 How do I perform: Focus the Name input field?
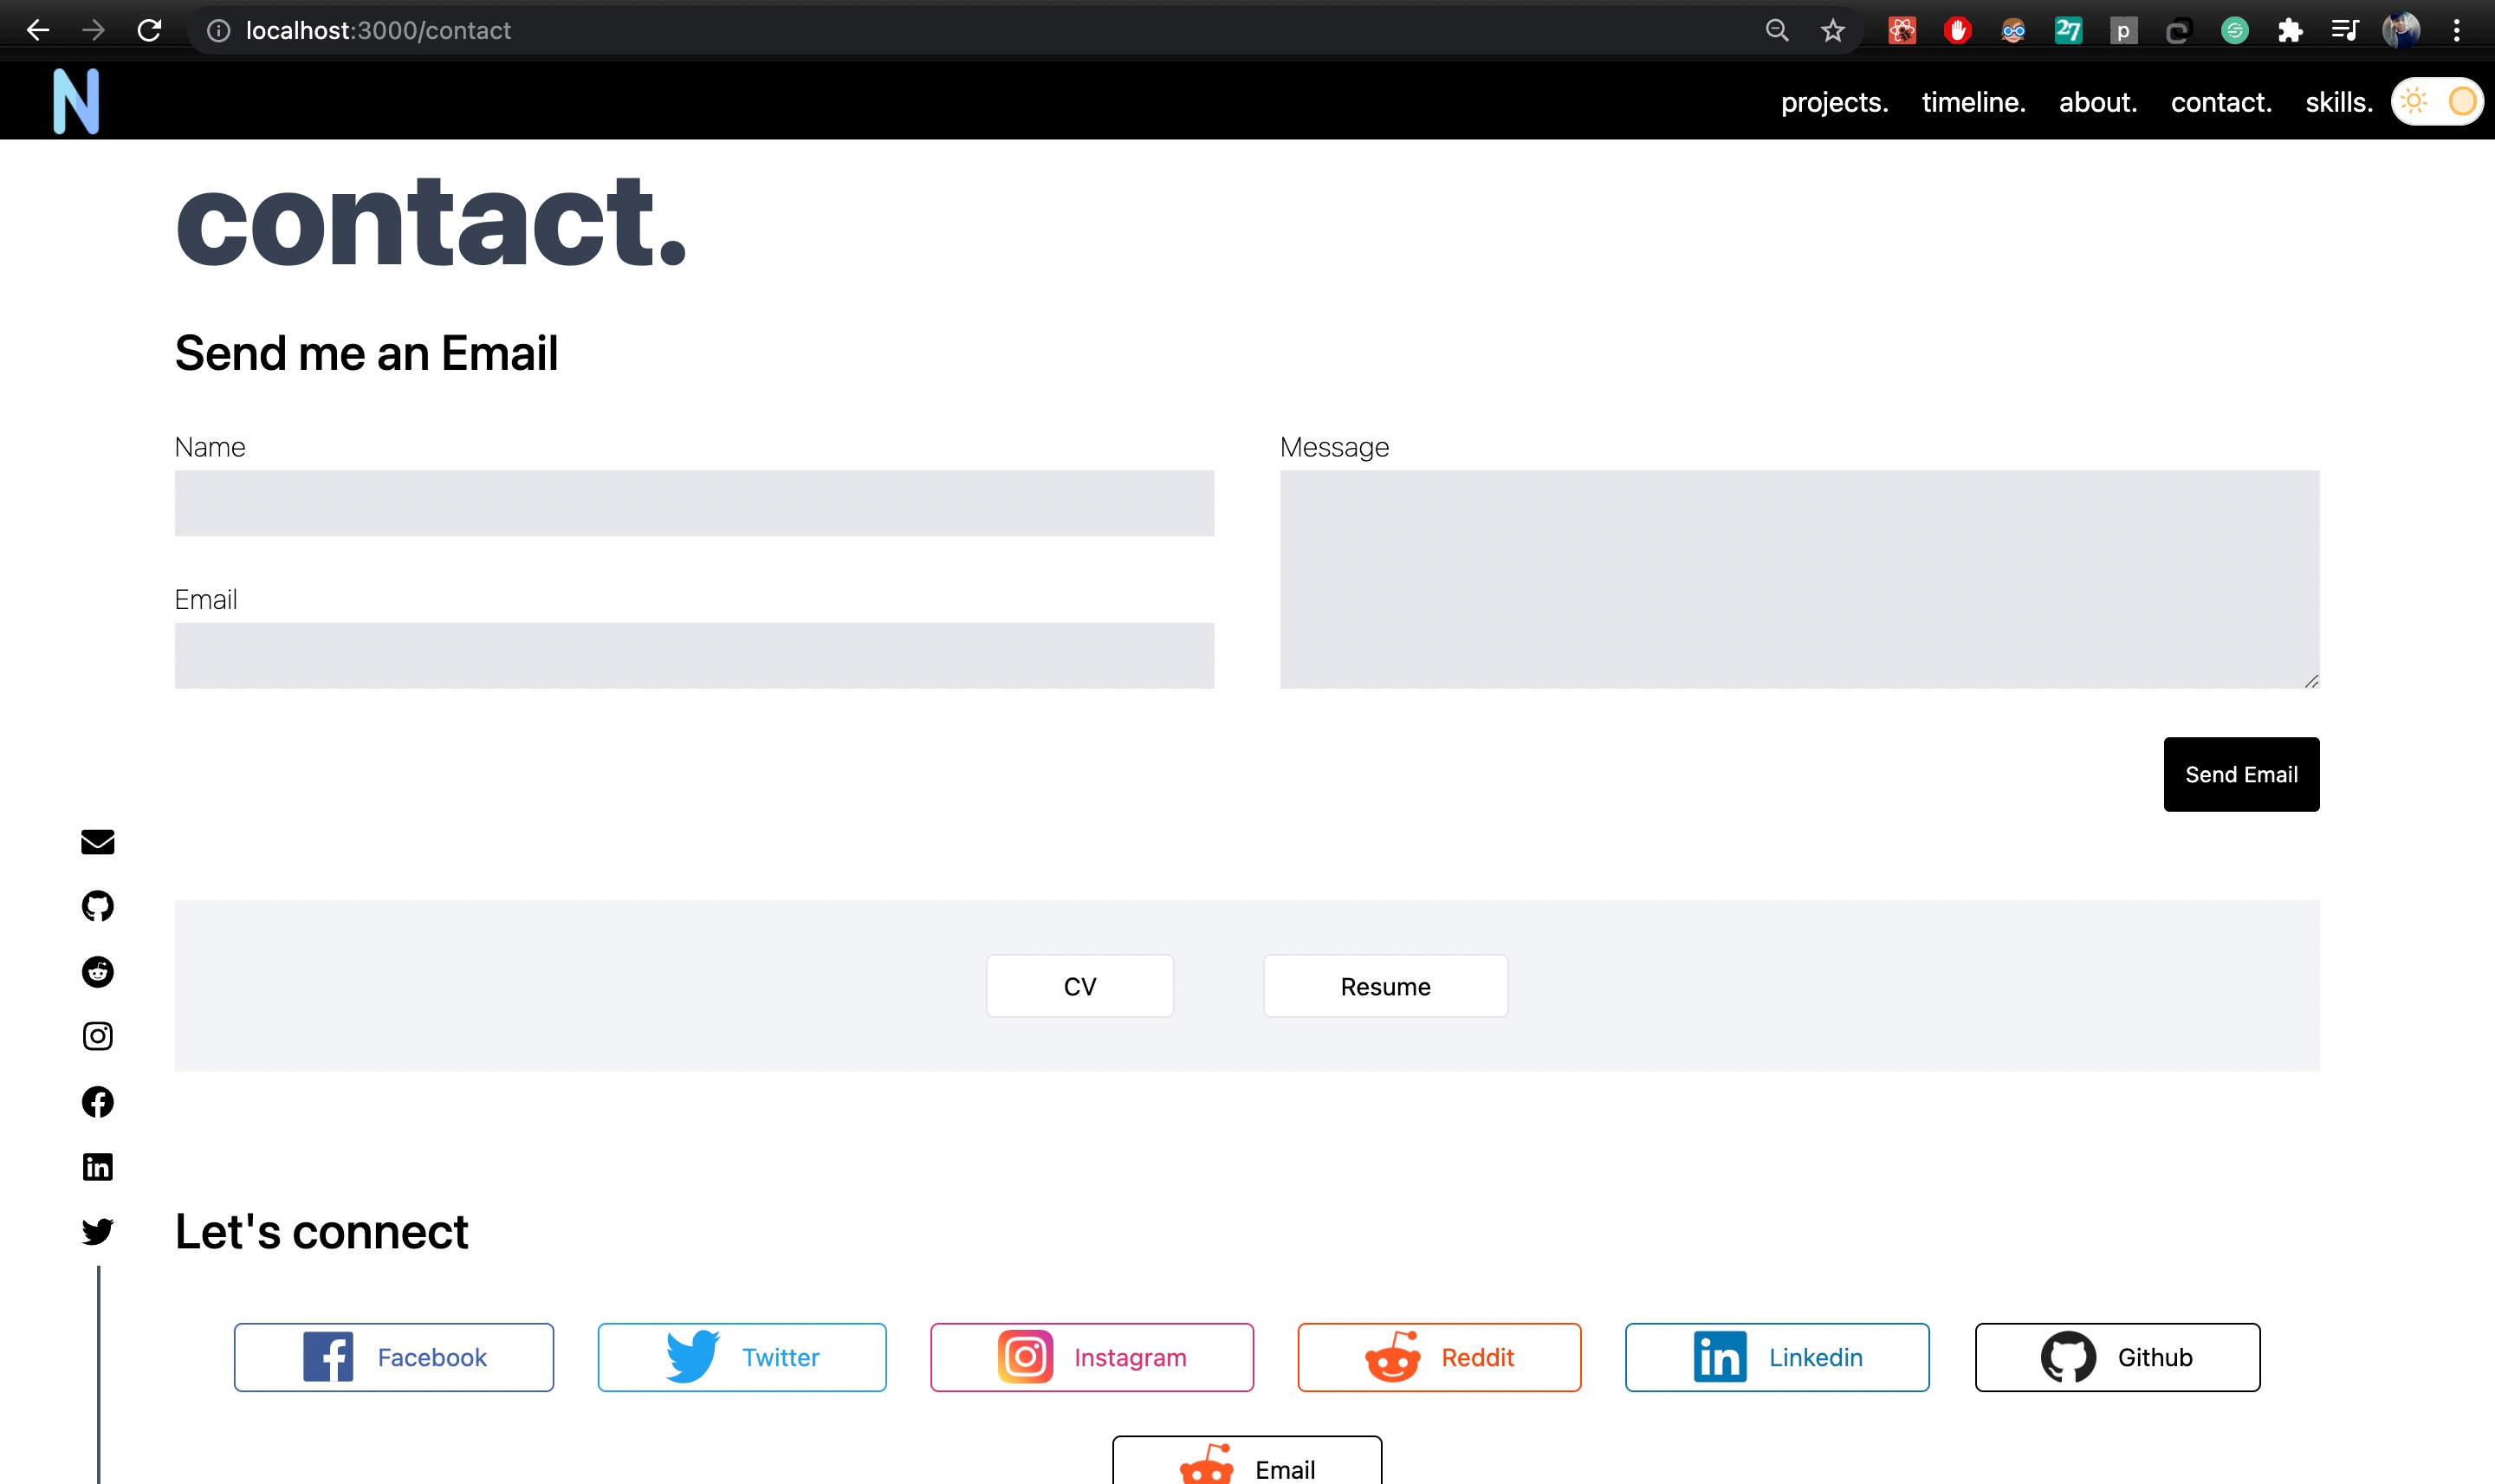(694, 503)
